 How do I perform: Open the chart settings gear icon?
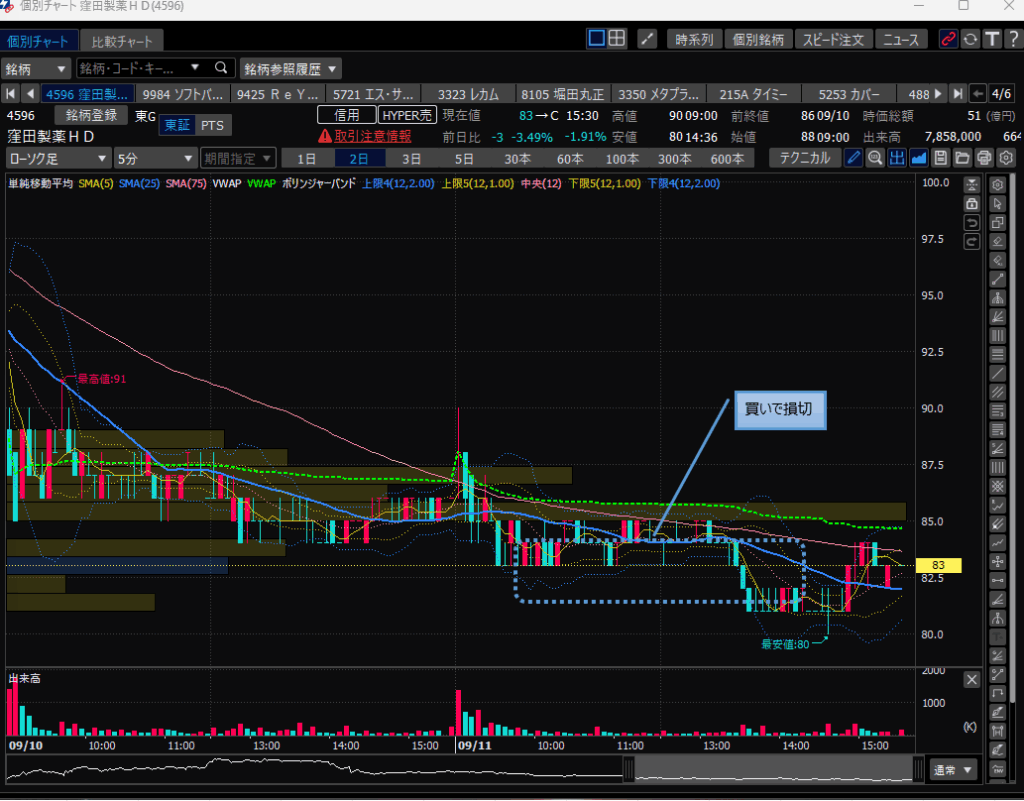[1006, 158]
